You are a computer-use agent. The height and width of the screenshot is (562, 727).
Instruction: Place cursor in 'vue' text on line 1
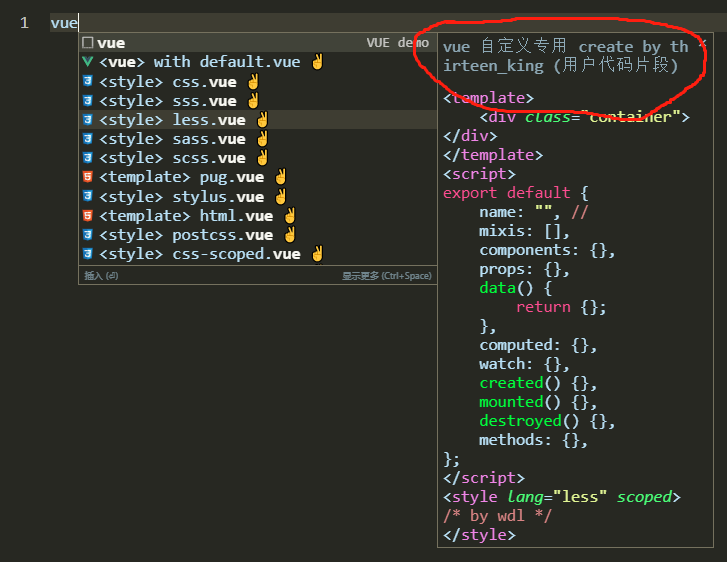pos(64,23)
